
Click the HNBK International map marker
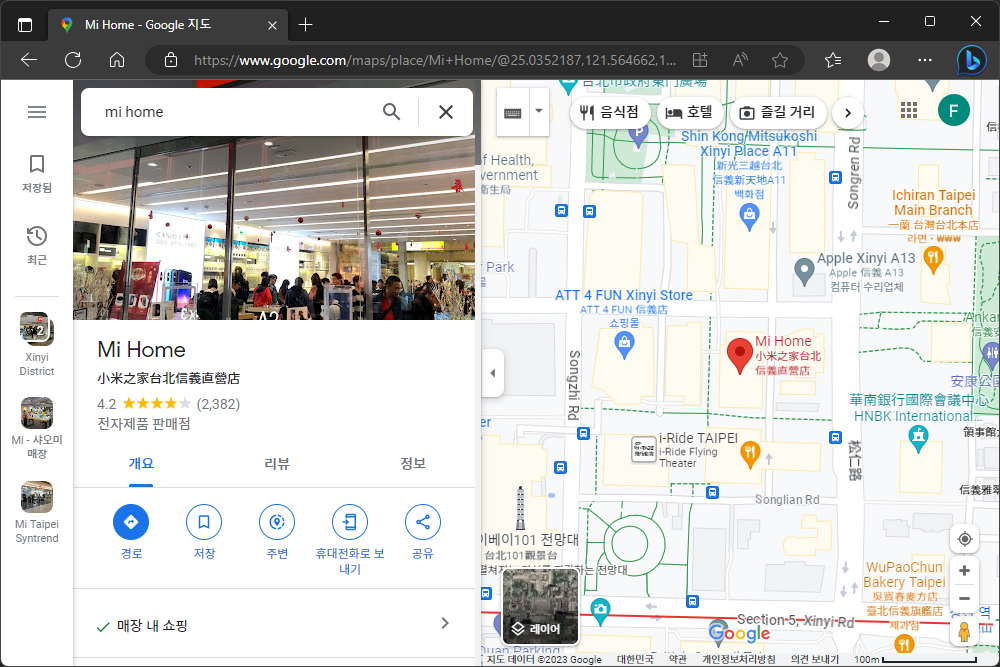pos(918,438)
